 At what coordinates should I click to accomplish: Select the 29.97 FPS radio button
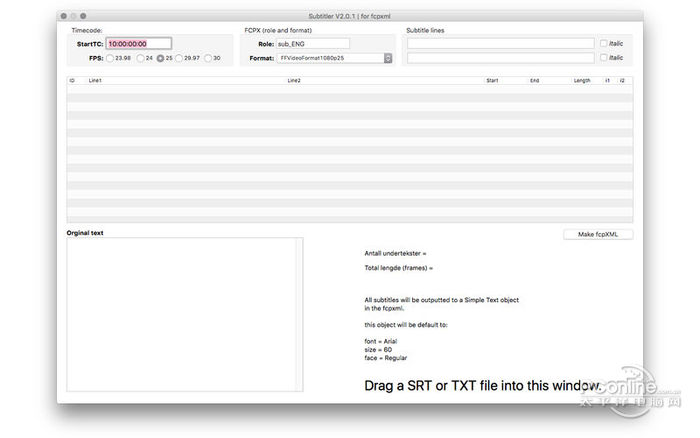click(x=179, y=58)
